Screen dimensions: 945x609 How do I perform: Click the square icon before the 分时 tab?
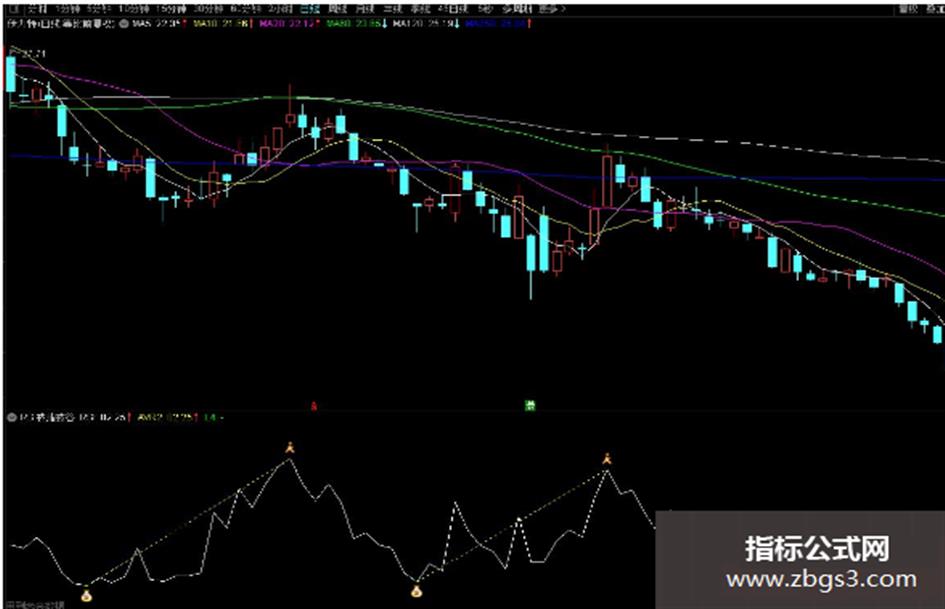coord(14,9)
